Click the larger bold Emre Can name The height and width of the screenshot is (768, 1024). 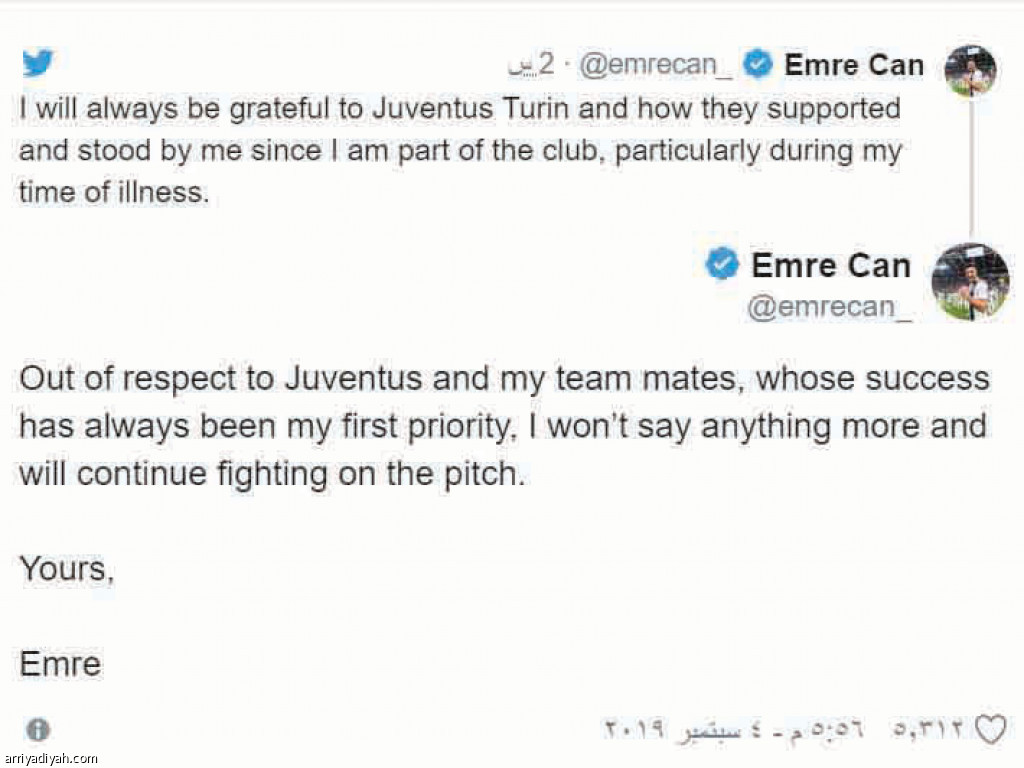click(831, 266)
